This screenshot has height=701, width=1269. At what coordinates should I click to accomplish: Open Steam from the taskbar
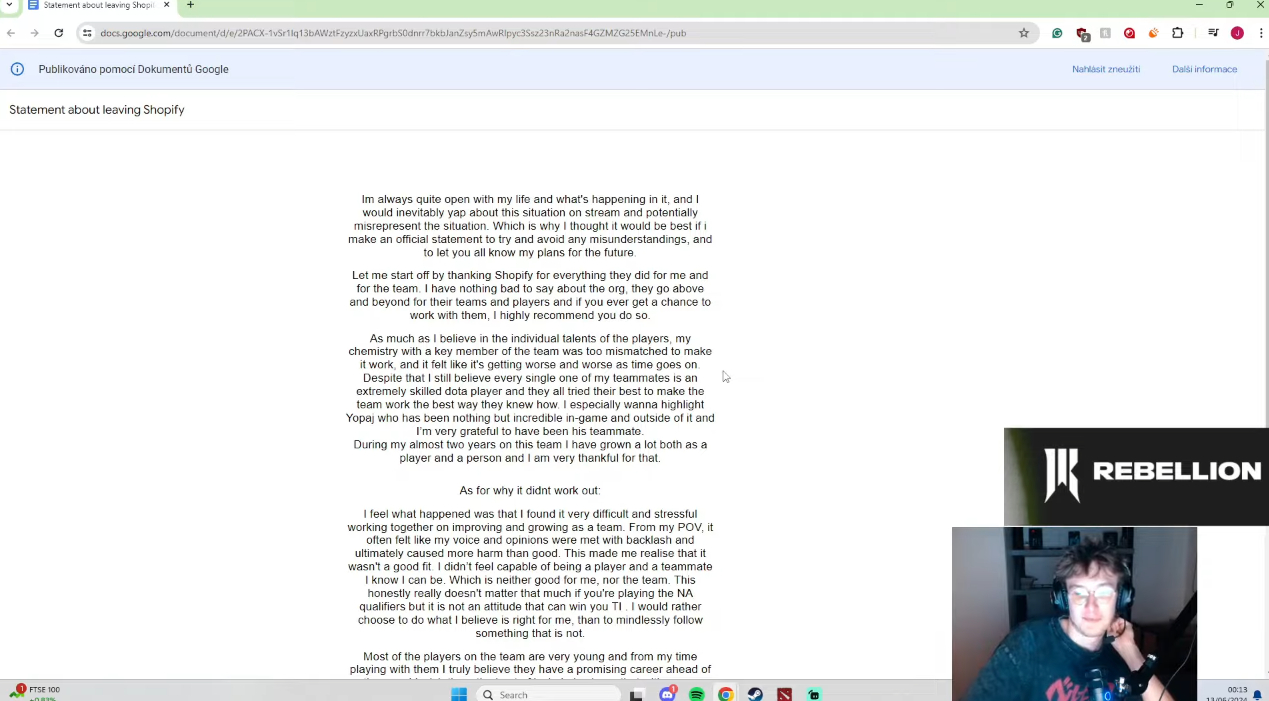[755, 694]
